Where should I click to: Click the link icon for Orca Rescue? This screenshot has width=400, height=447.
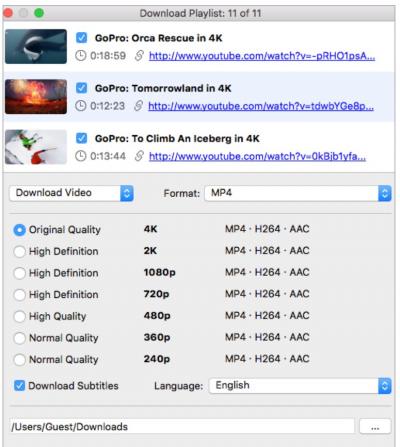click(x=139, y=56)
